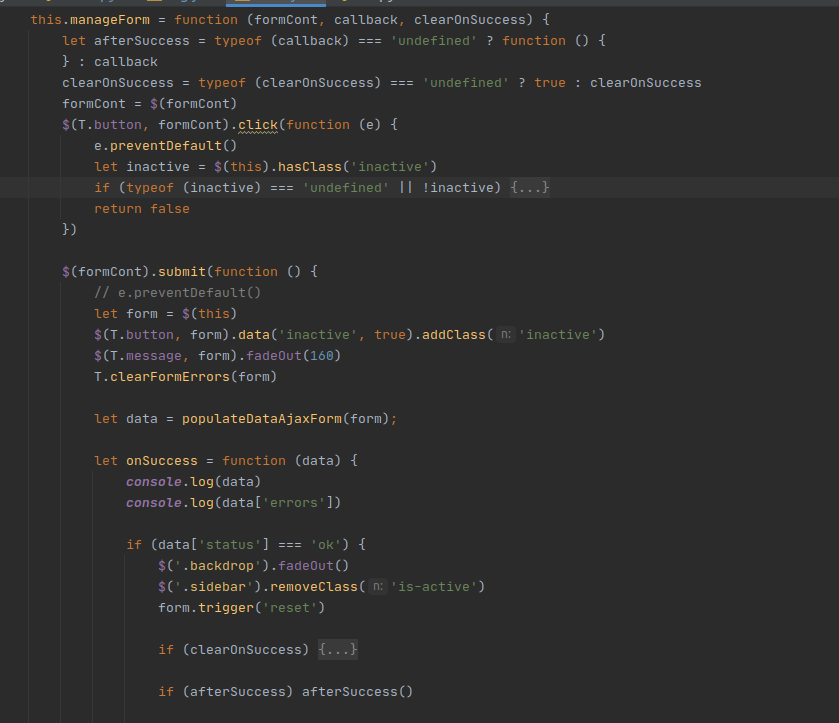
Task: Click the 'addClass' method name
Action: pyautogui.click(x=454, y=335)
